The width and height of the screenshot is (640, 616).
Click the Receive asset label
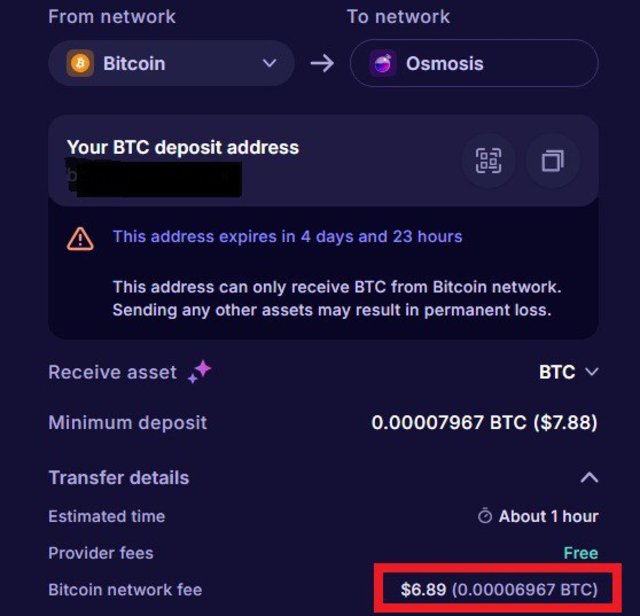[113, 372]
